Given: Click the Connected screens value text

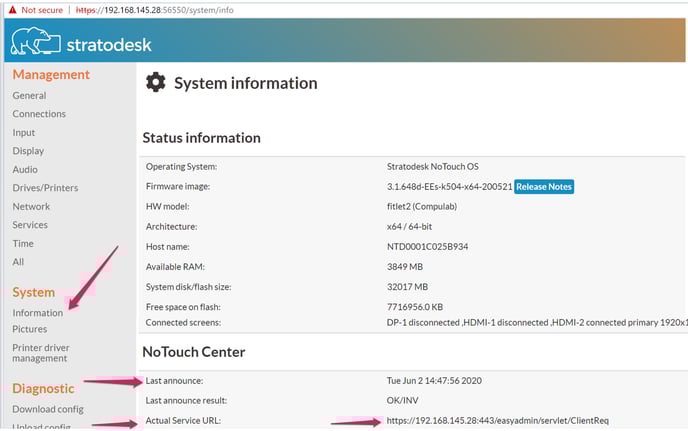Looking at the screenshot, I should point(537,323).
